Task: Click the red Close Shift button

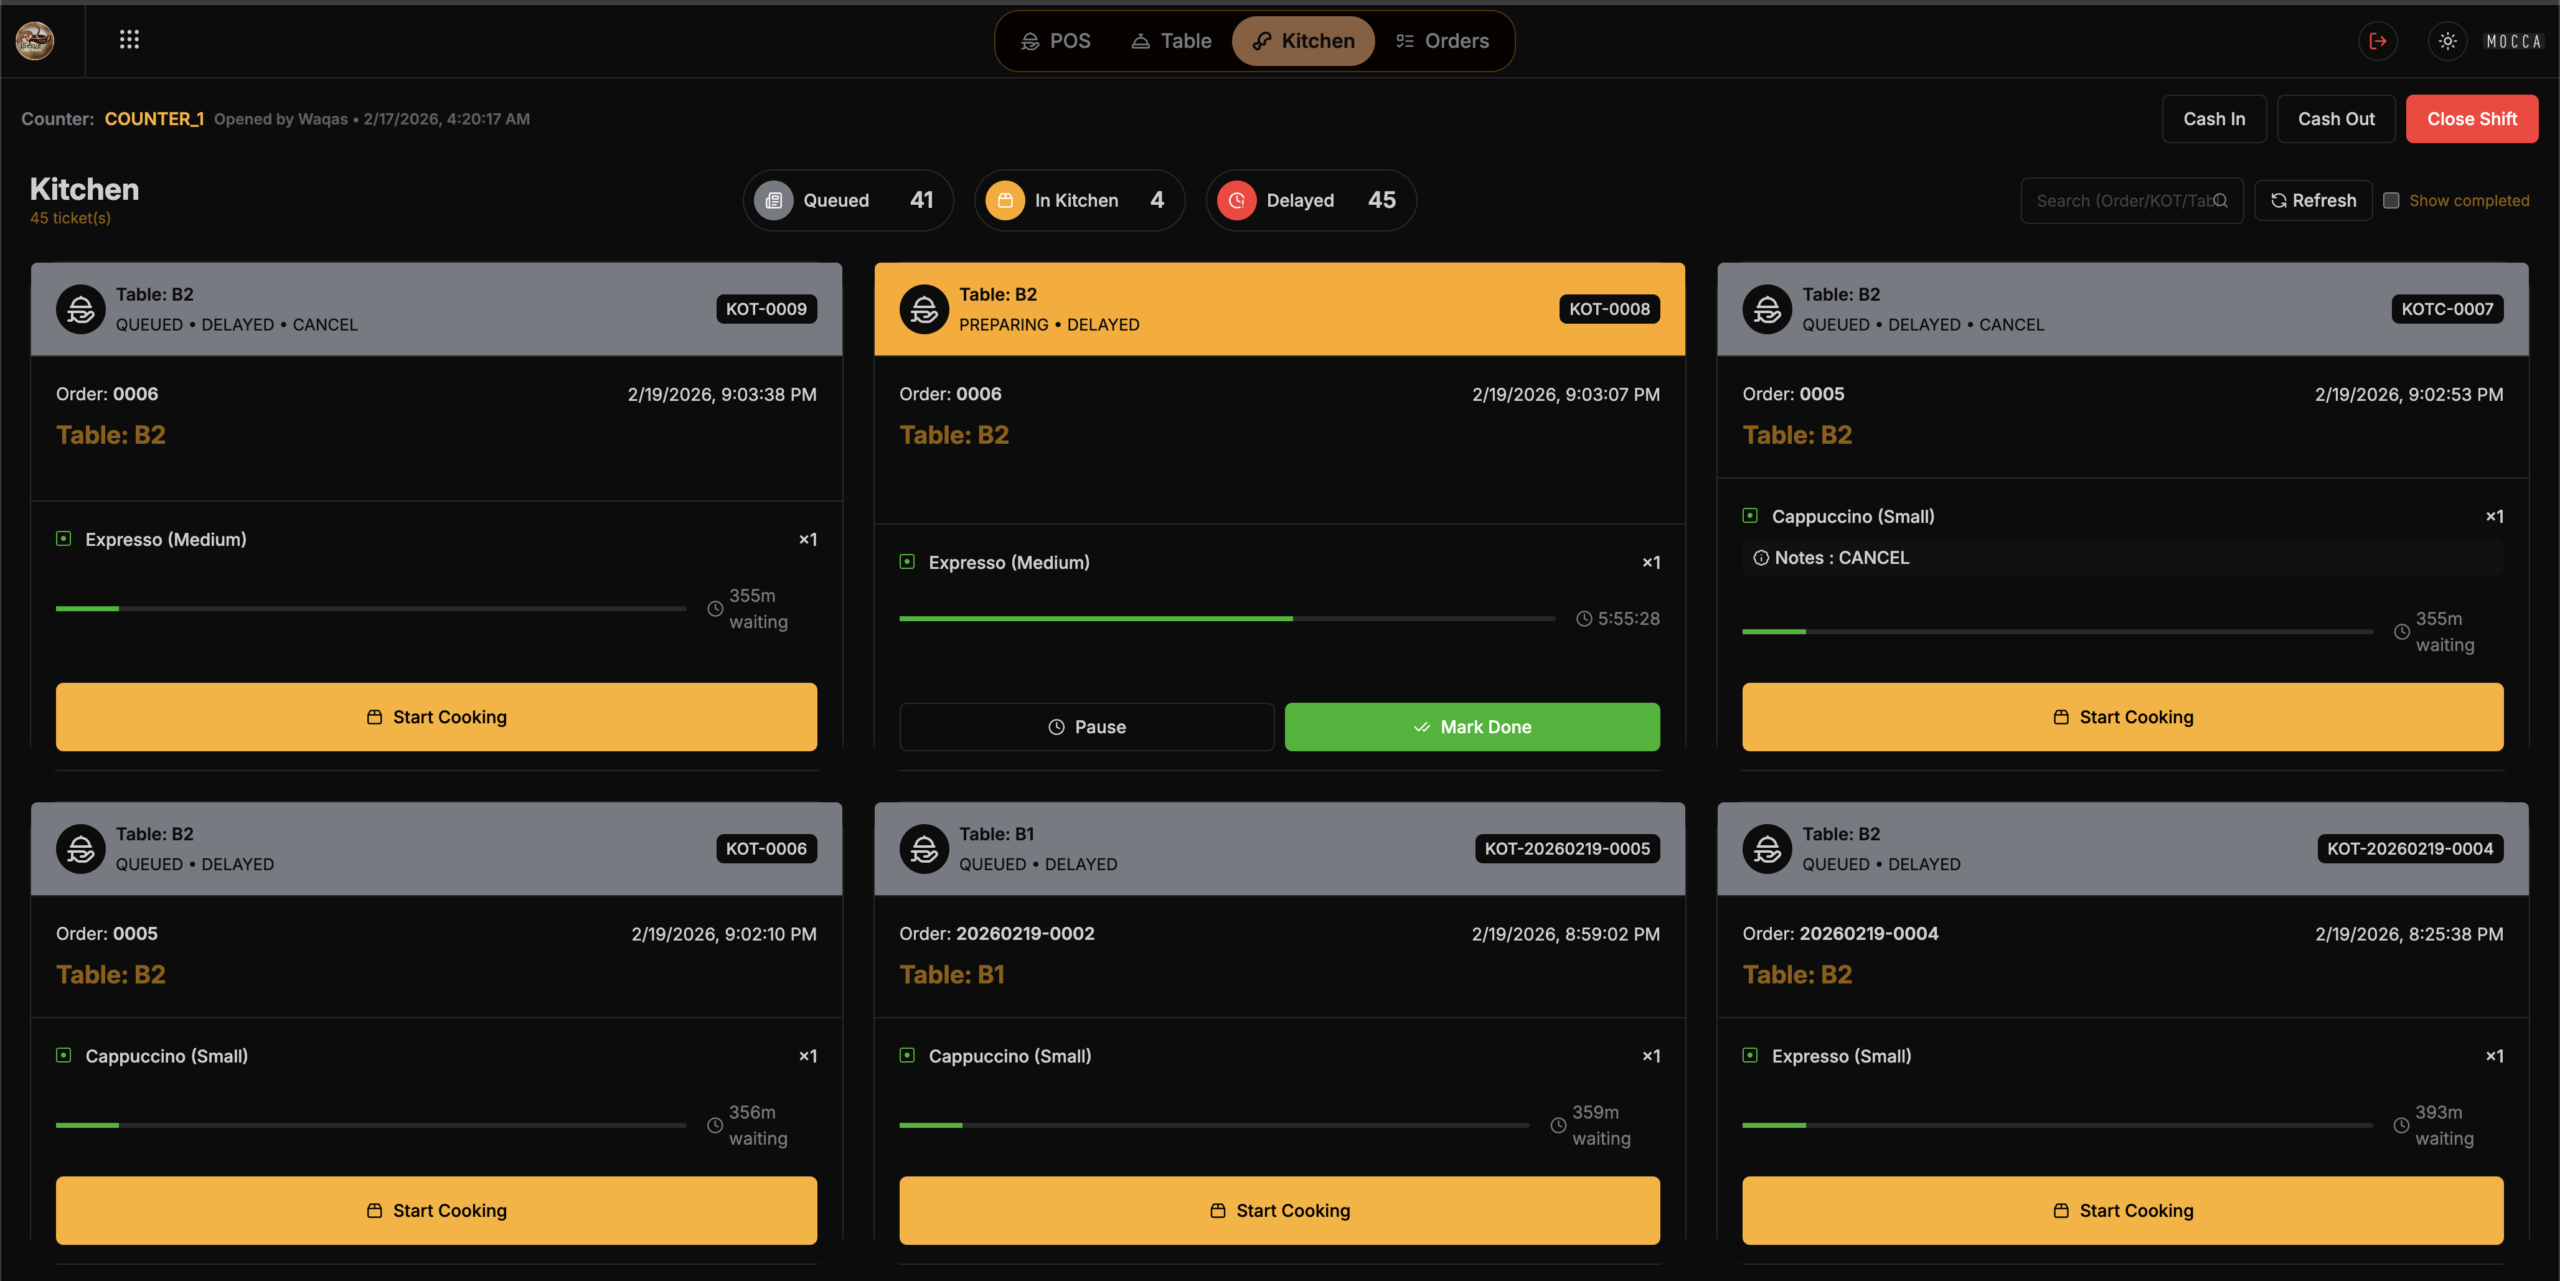Action: point(2471,119)
